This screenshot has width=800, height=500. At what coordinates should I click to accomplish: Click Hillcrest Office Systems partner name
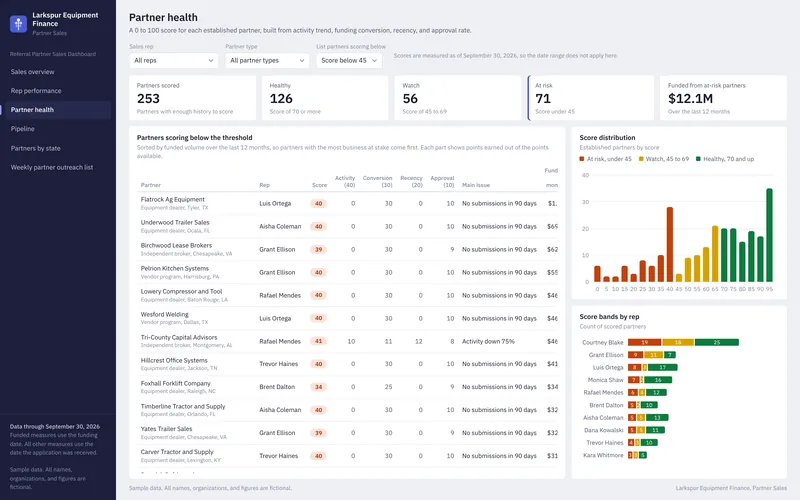pyautogui.click(x=174, y=360)
